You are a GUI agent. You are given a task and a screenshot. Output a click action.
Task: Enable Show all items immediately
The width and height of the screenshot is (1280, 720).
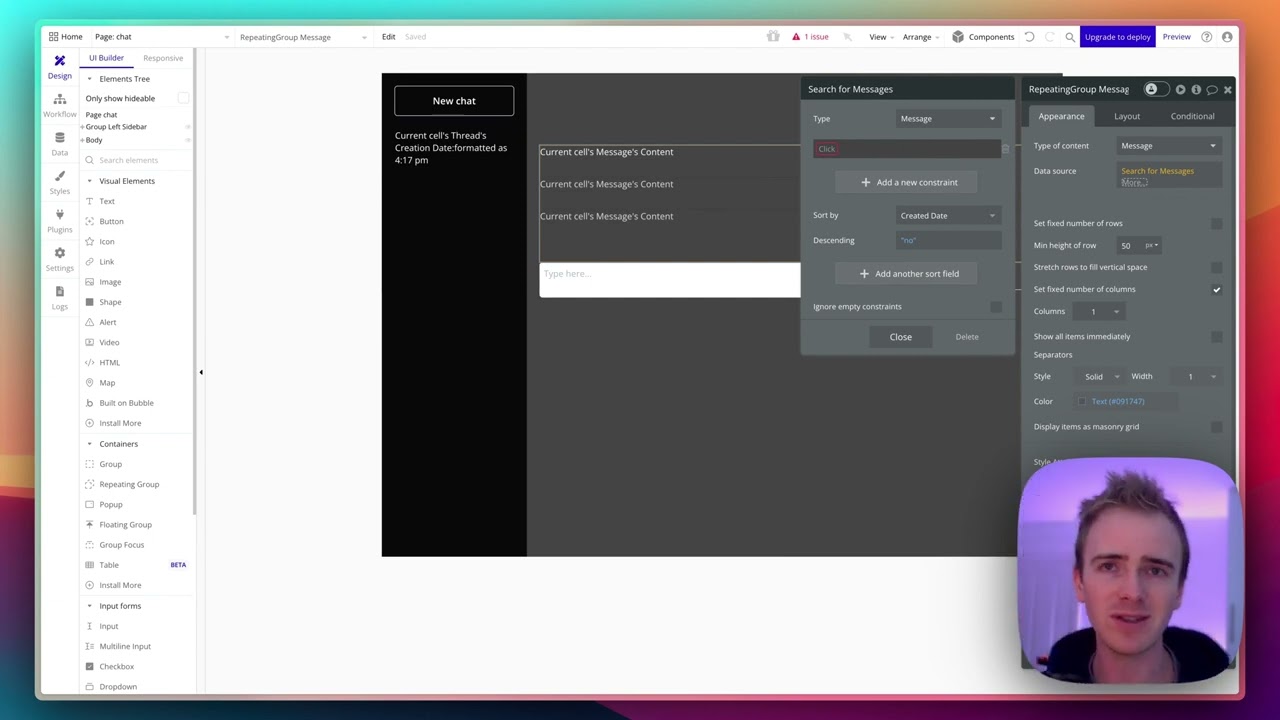click(1216, 336)
